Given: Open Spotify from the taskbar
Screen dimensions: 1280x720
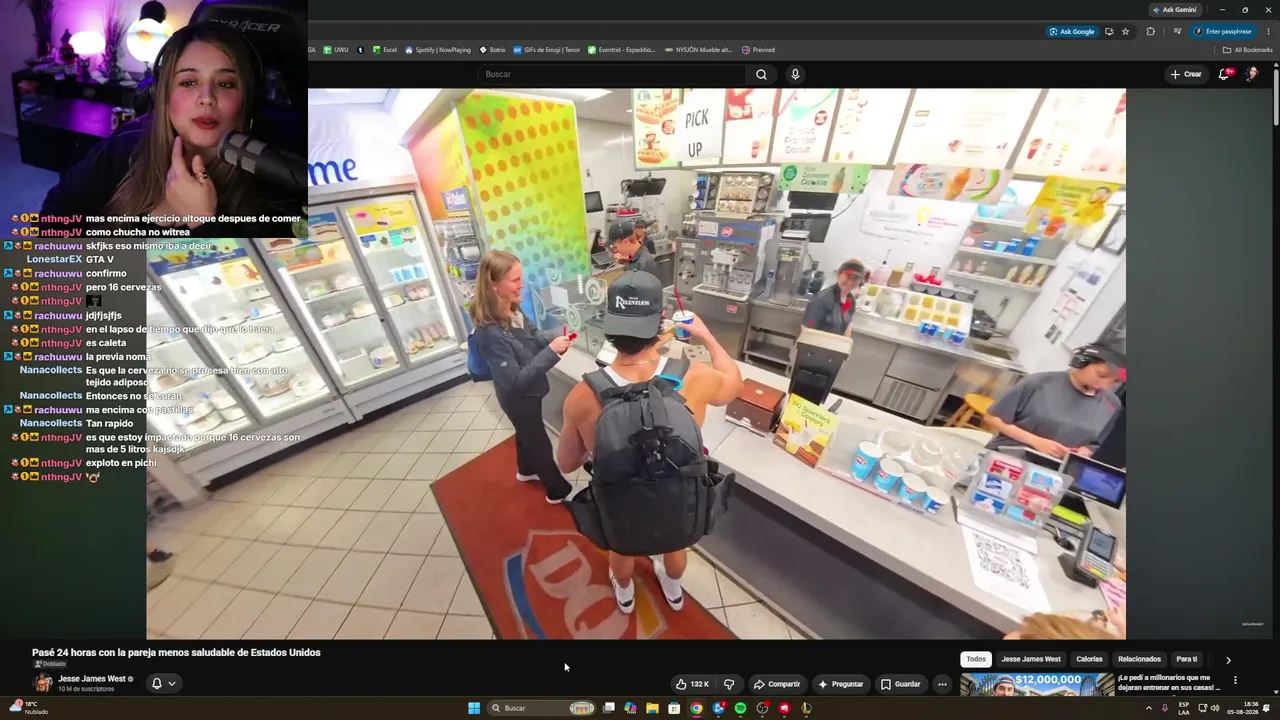Looking at the screenshot, I should 740,708.
